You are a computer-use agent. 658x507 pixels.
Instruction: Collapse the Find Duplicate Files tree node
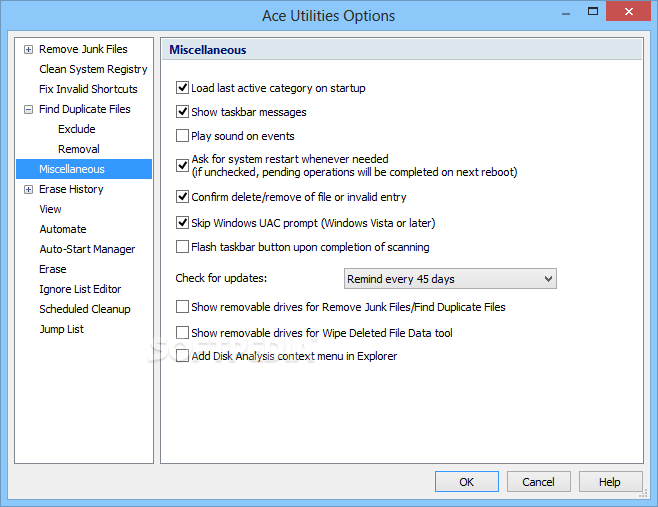tap(28, 110)
